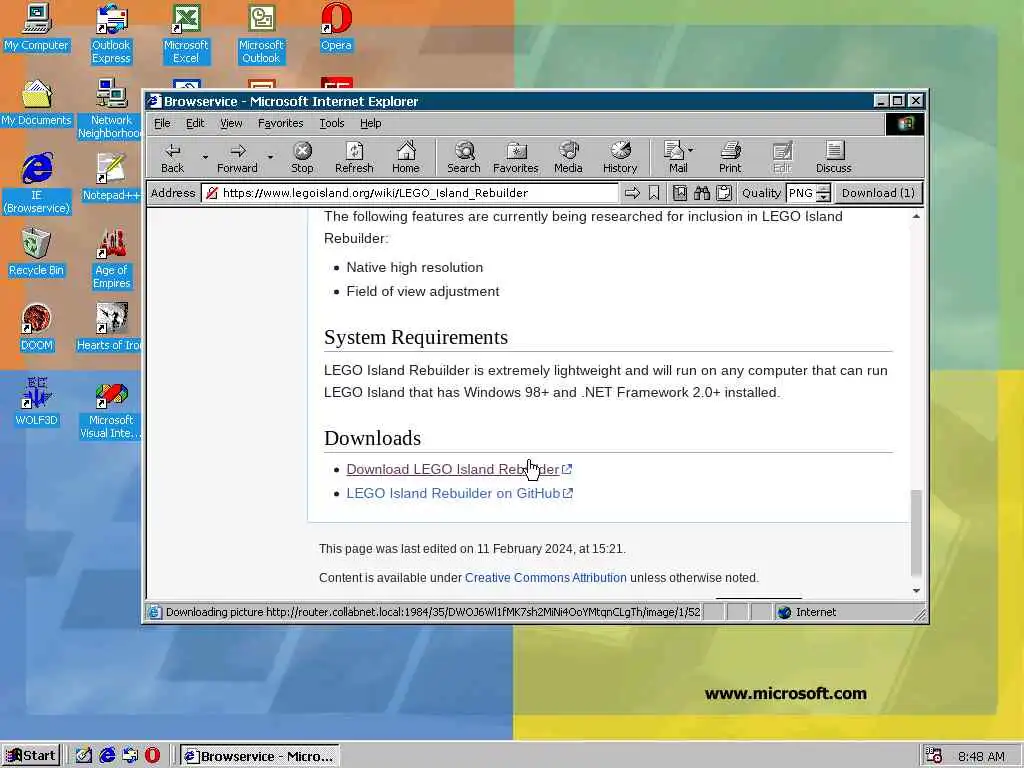Open the Mail button dropdown arrow
This screenshot has width=1024, height=768.
click(x=691, y=150)
